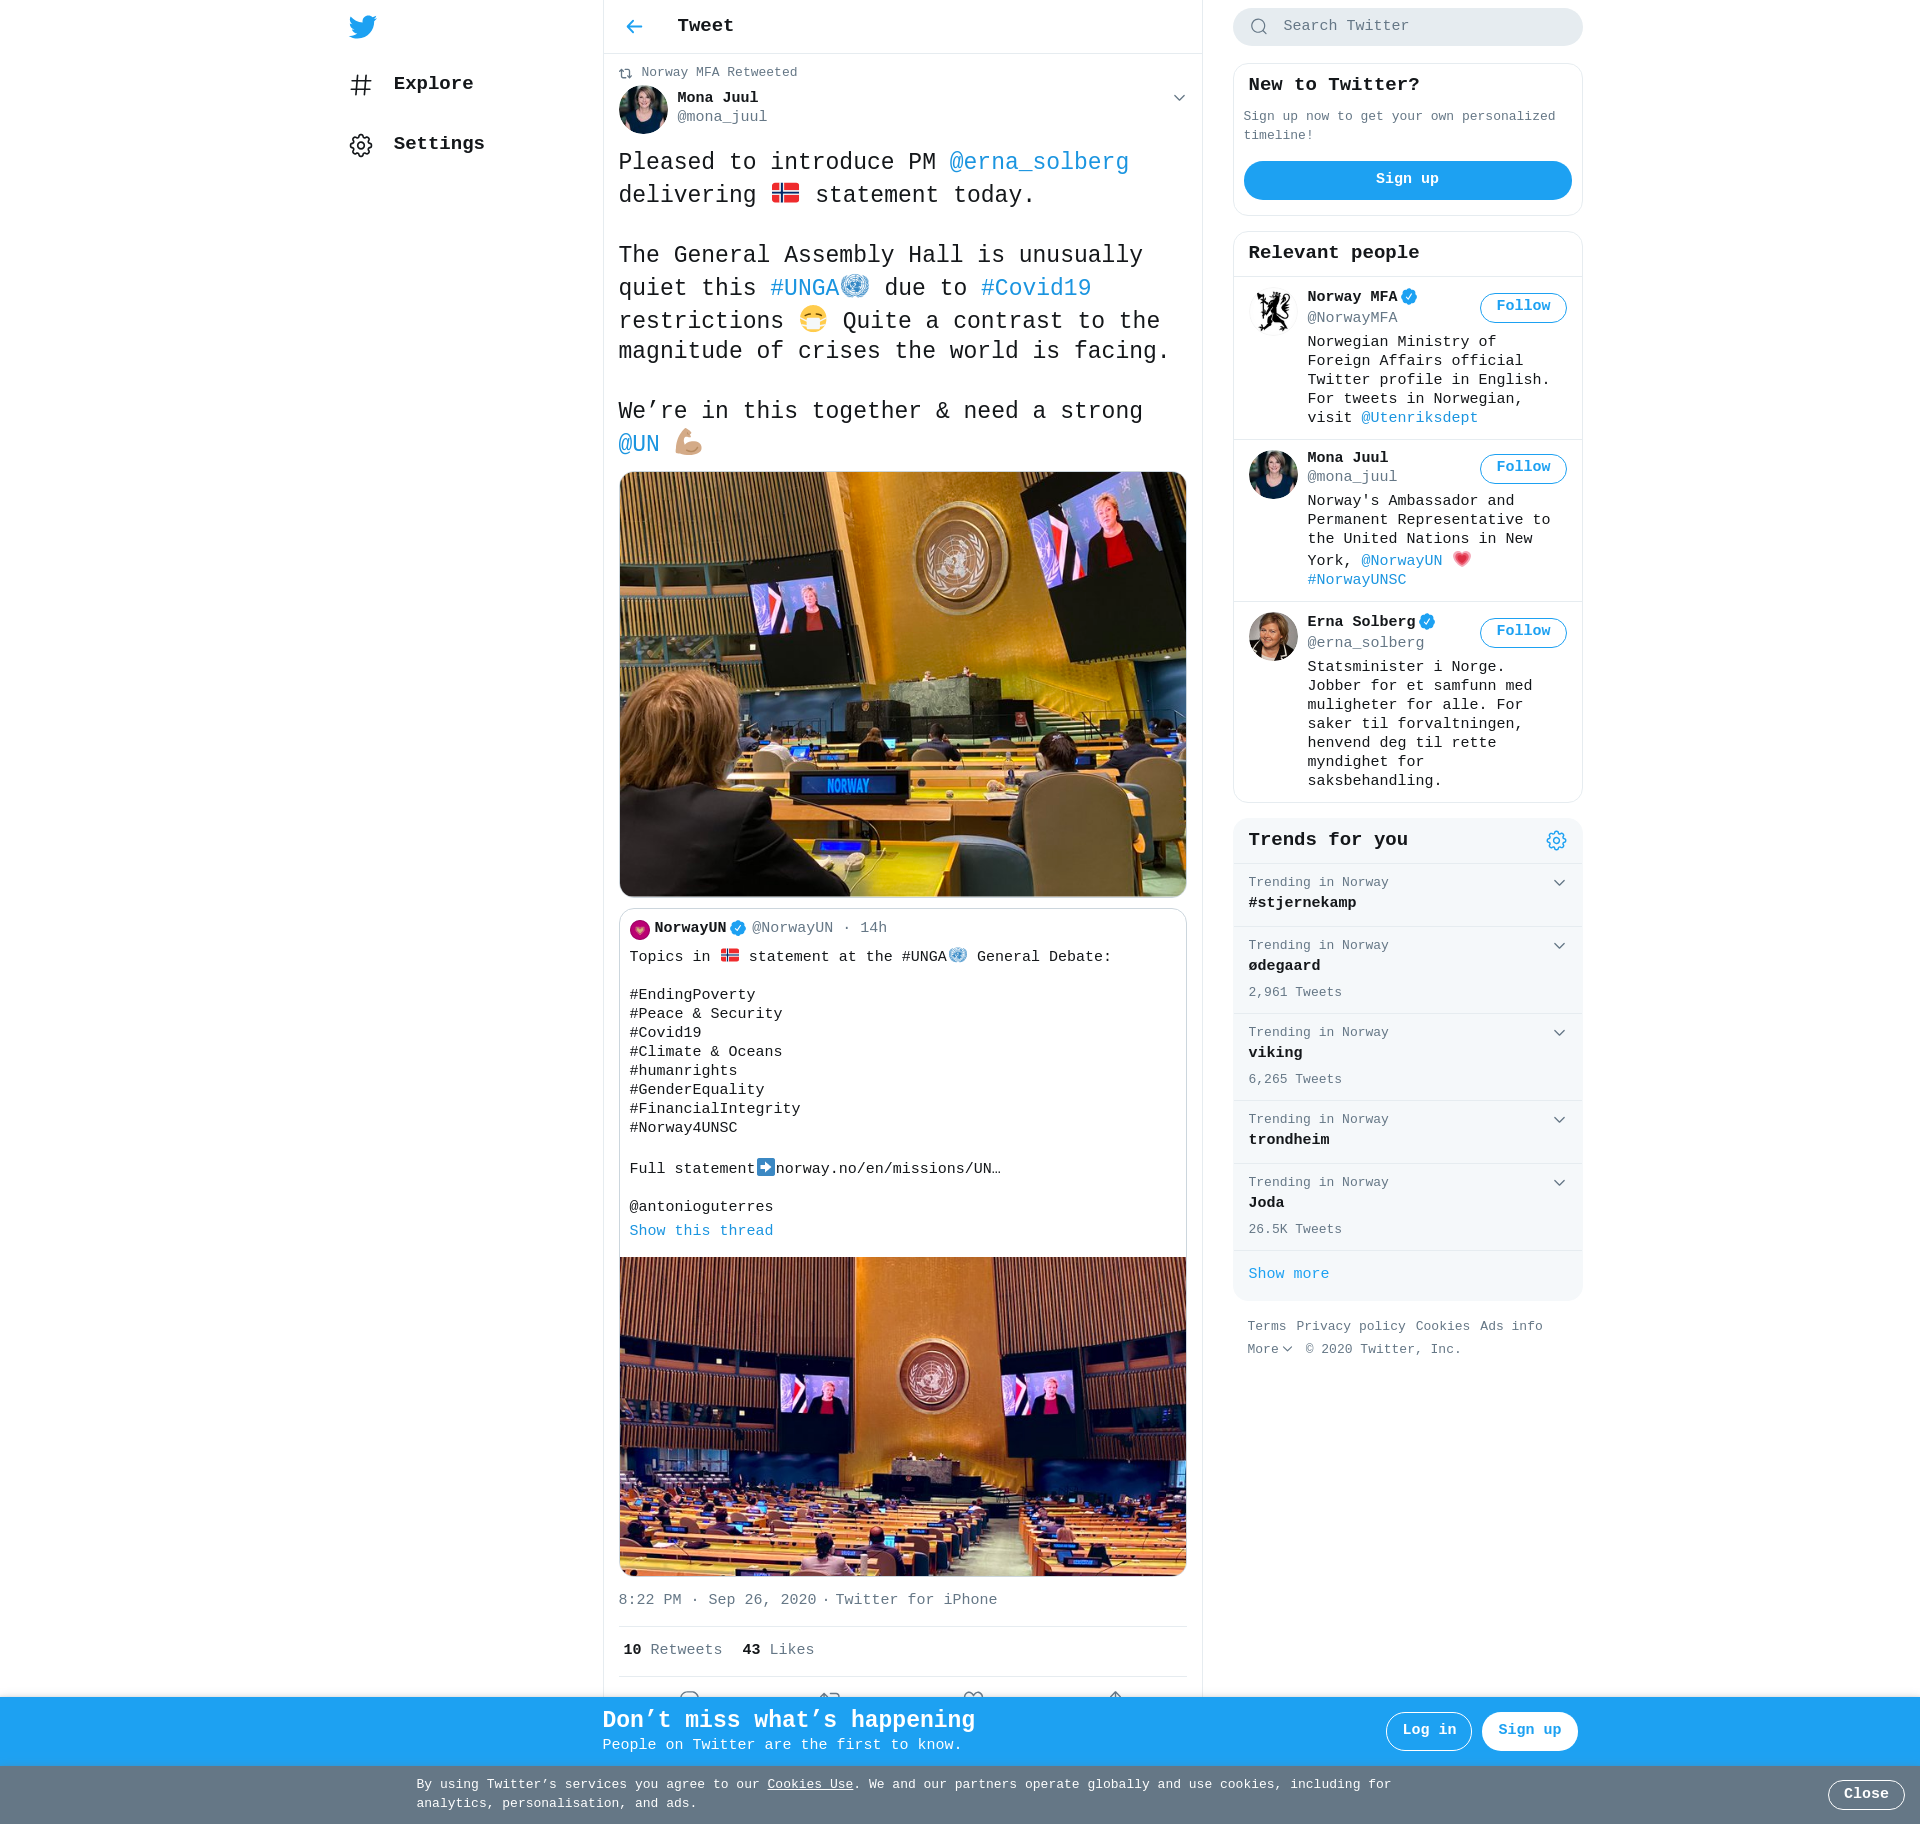The height and width of the screenshot is (1824, 1920).
Task: Open Privacy policy footer link
Action: click(1350, 1326)
